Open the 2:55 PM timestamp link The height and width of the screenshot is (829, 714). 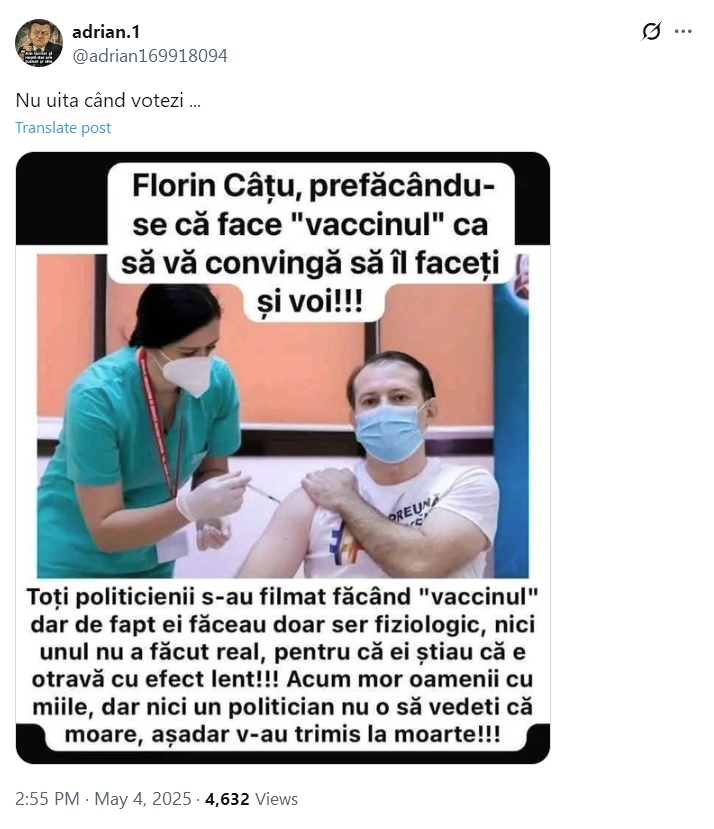[x=47, y=798]
